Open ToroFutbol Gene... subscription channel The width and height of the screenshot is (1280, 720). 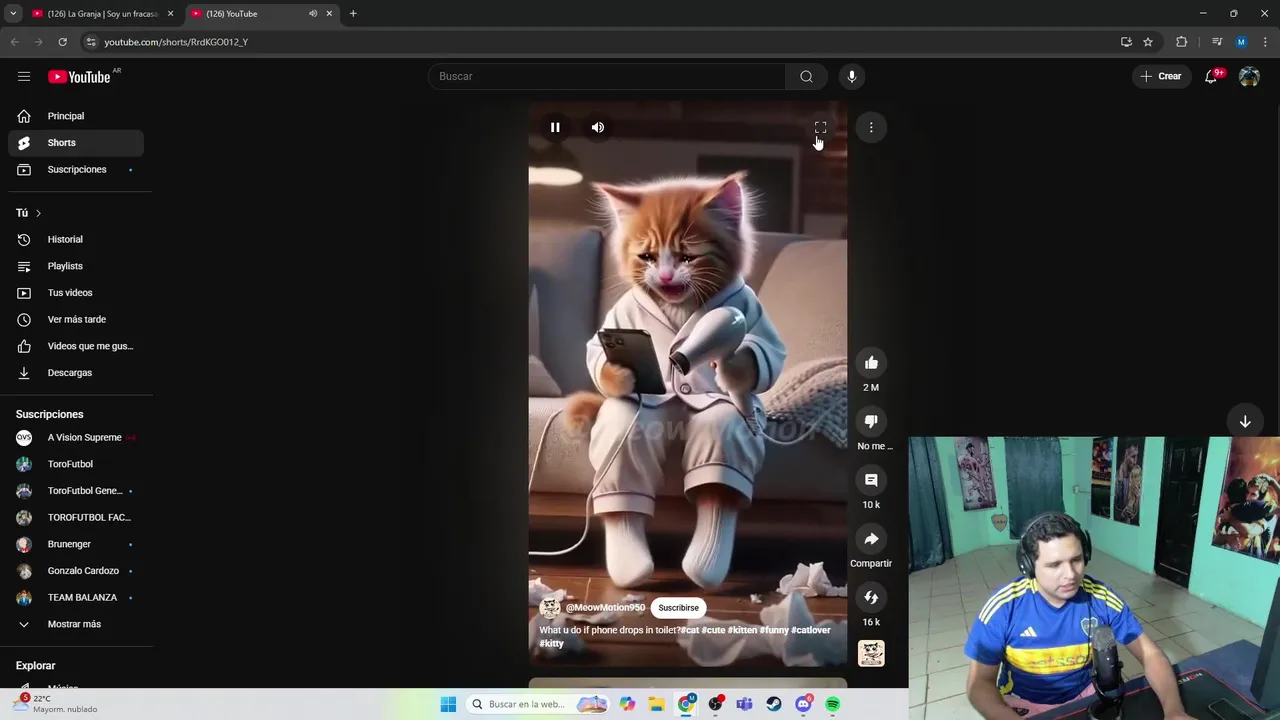click(x=76, y=491)
